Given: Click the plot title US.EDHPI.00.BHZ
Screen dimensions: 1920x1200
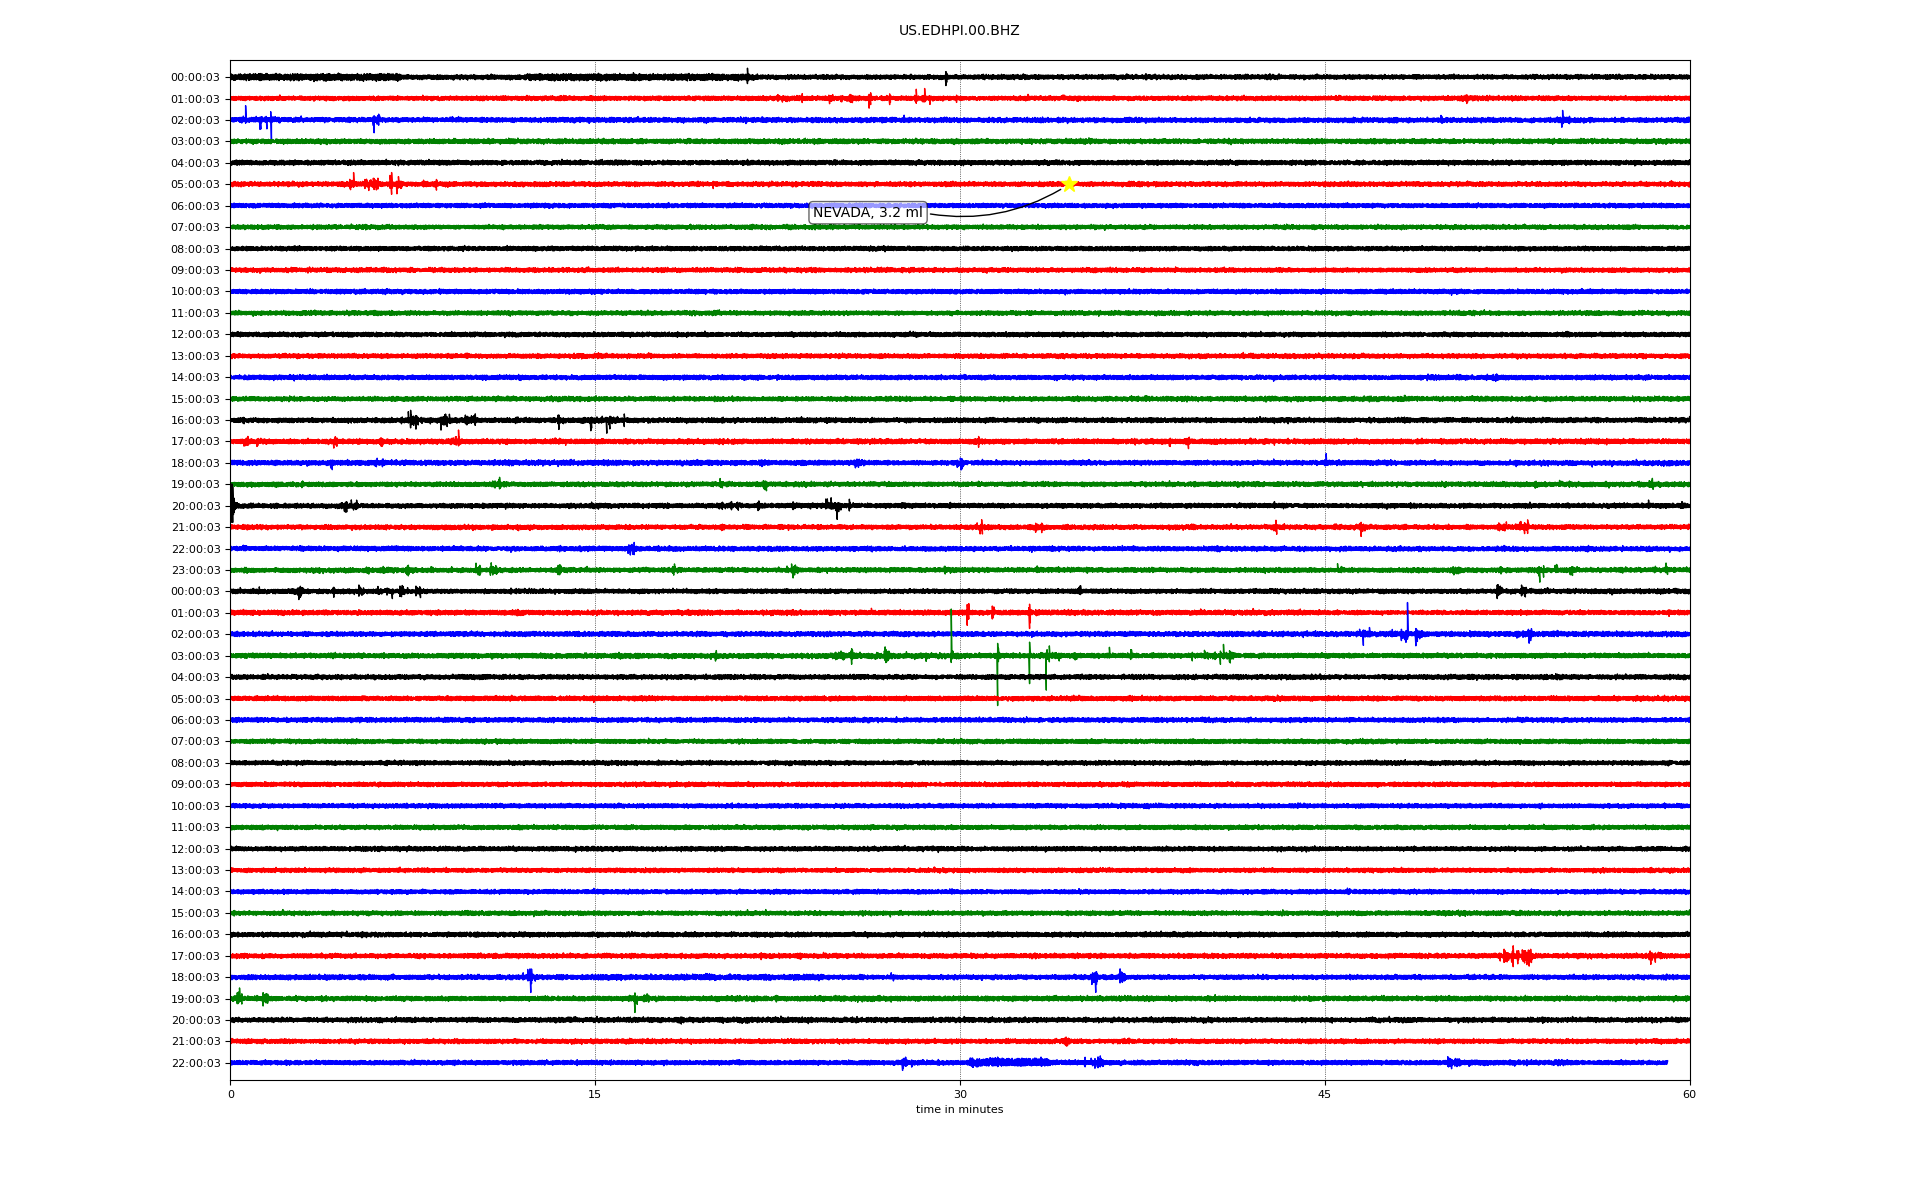Looking at the screenshot, I should (958, 31).
